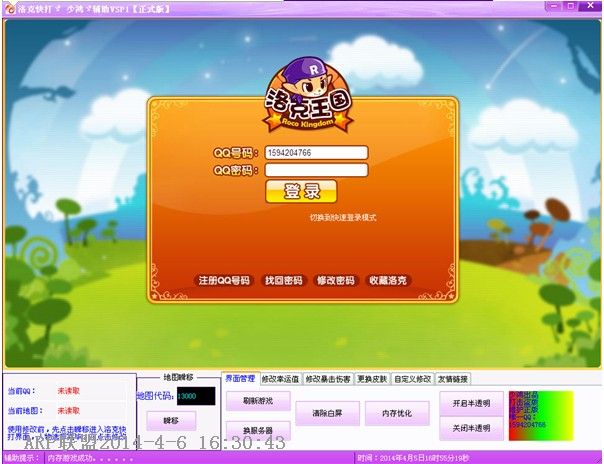
Task: Click the 时间 timestamp in status bar
Action: click(414, 458)
